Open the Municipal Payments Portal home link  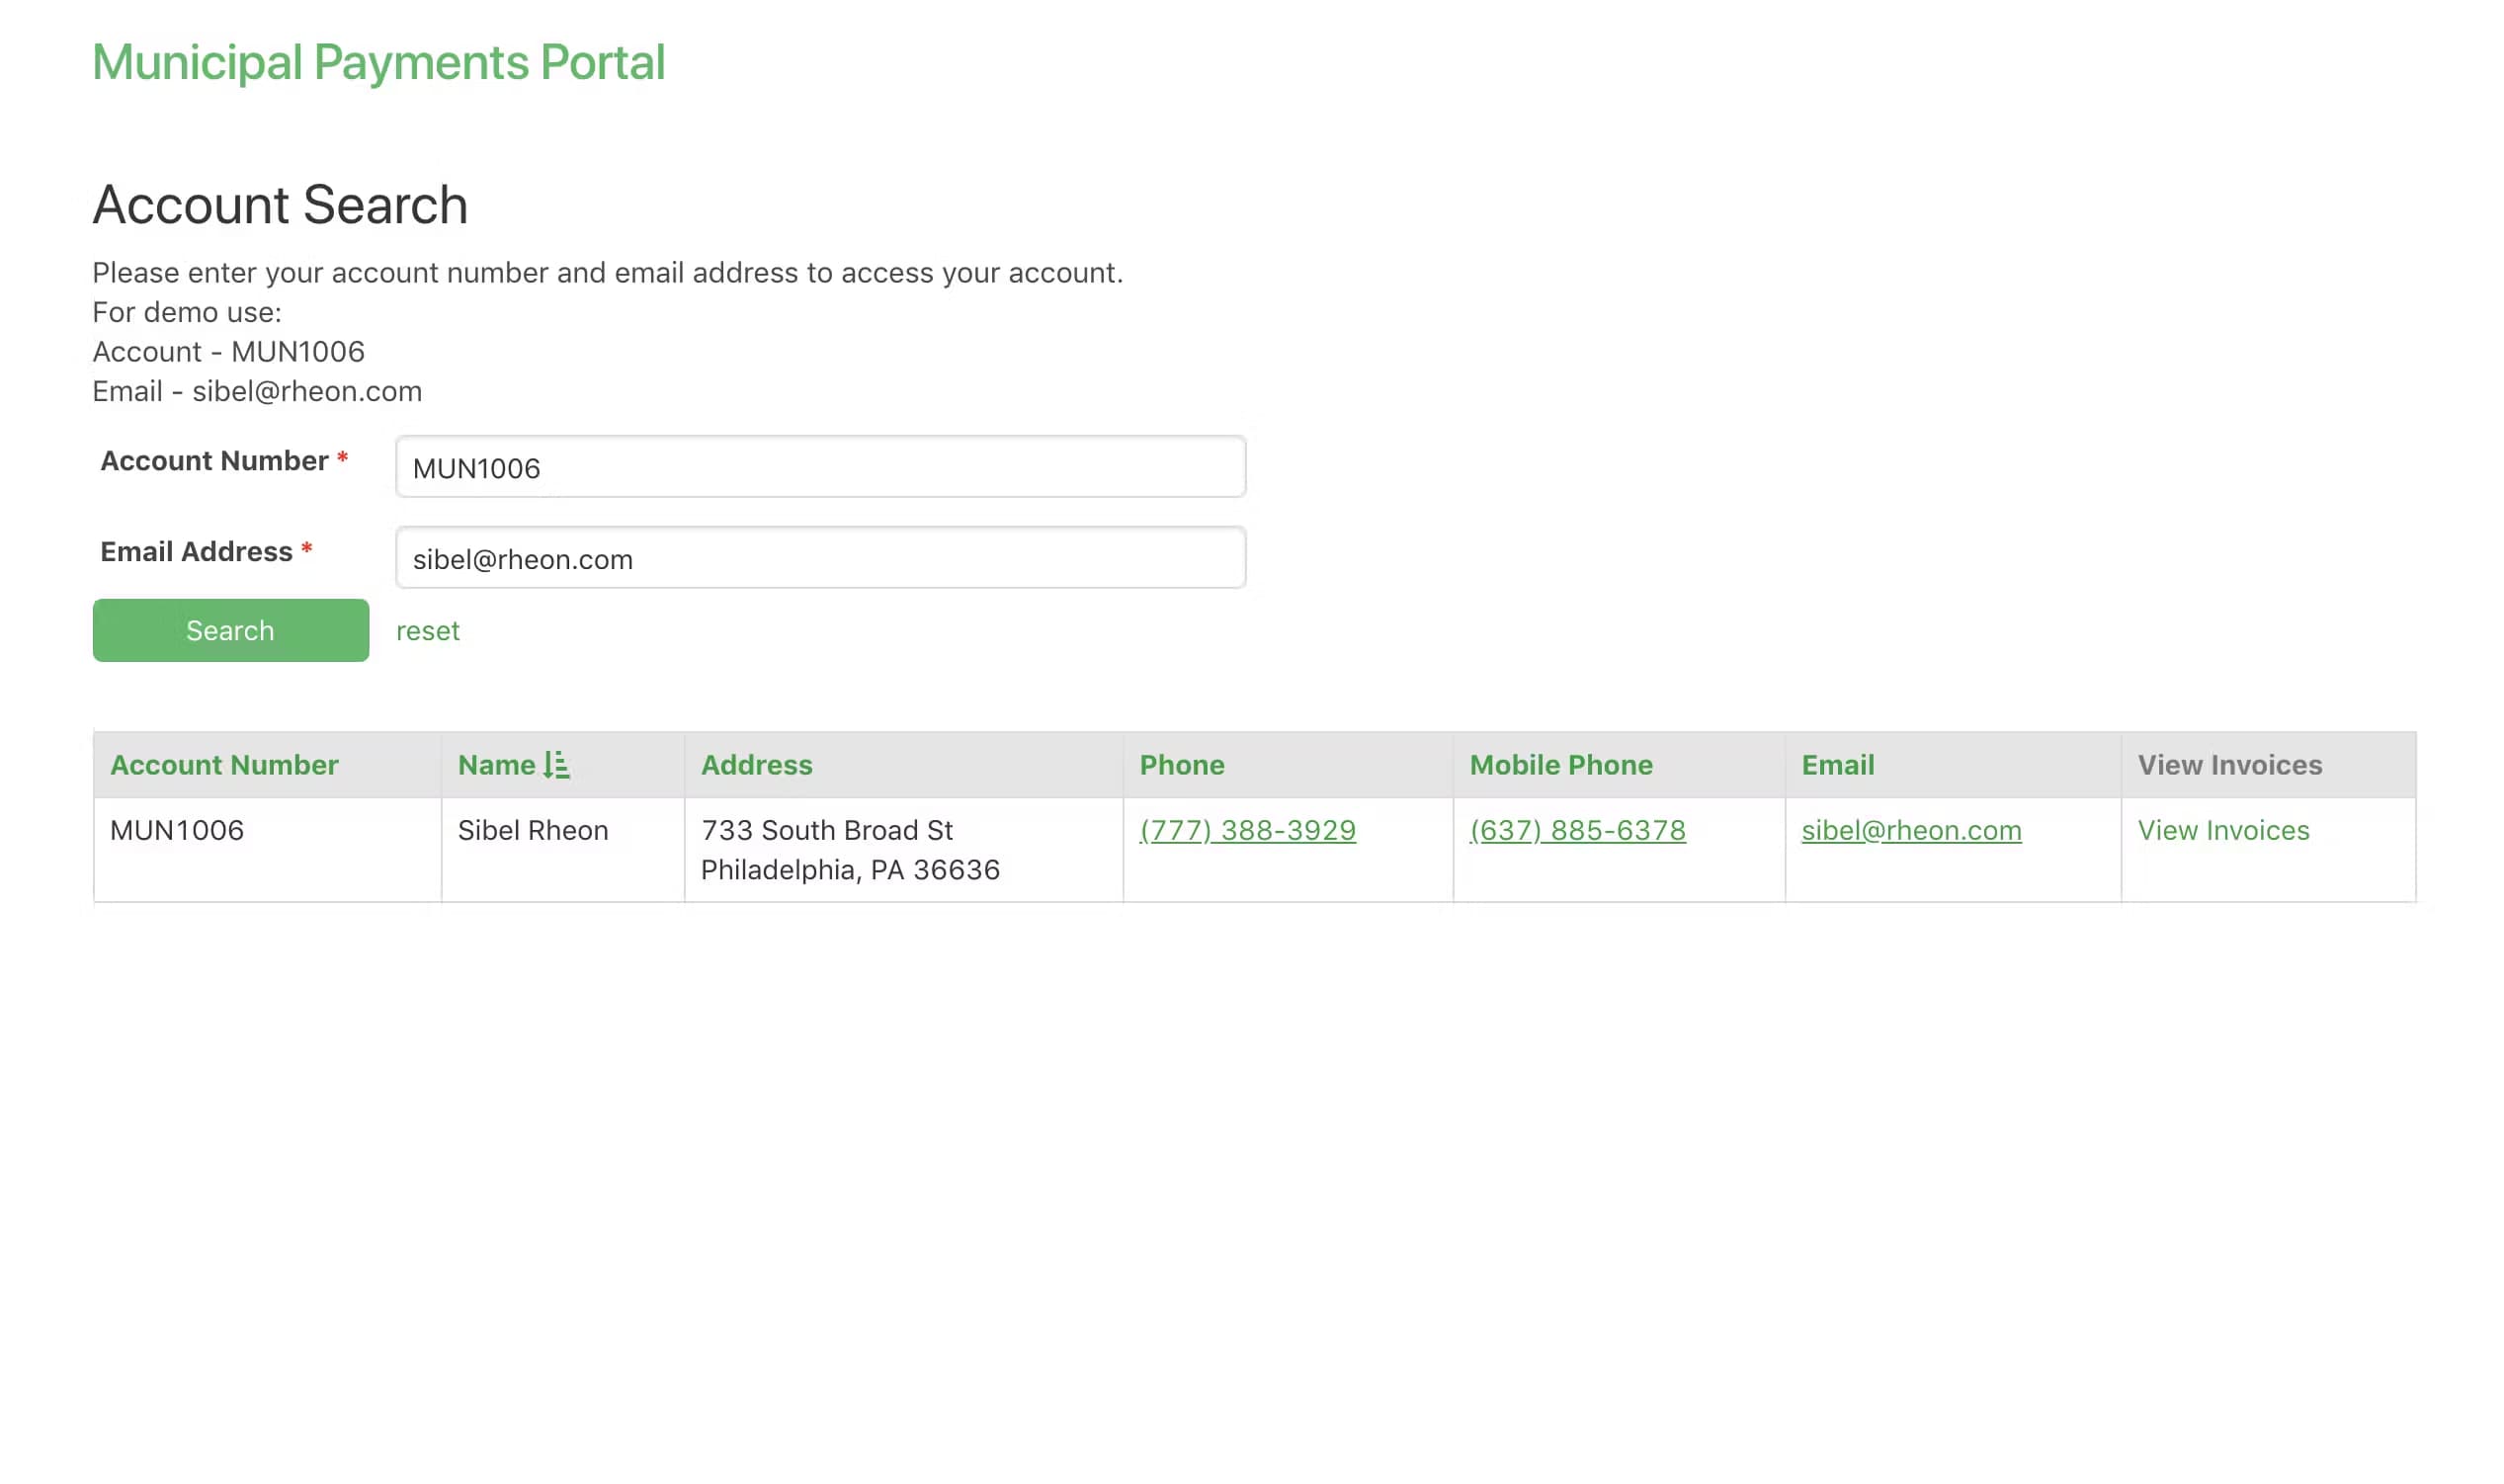(x=378, y=62)
